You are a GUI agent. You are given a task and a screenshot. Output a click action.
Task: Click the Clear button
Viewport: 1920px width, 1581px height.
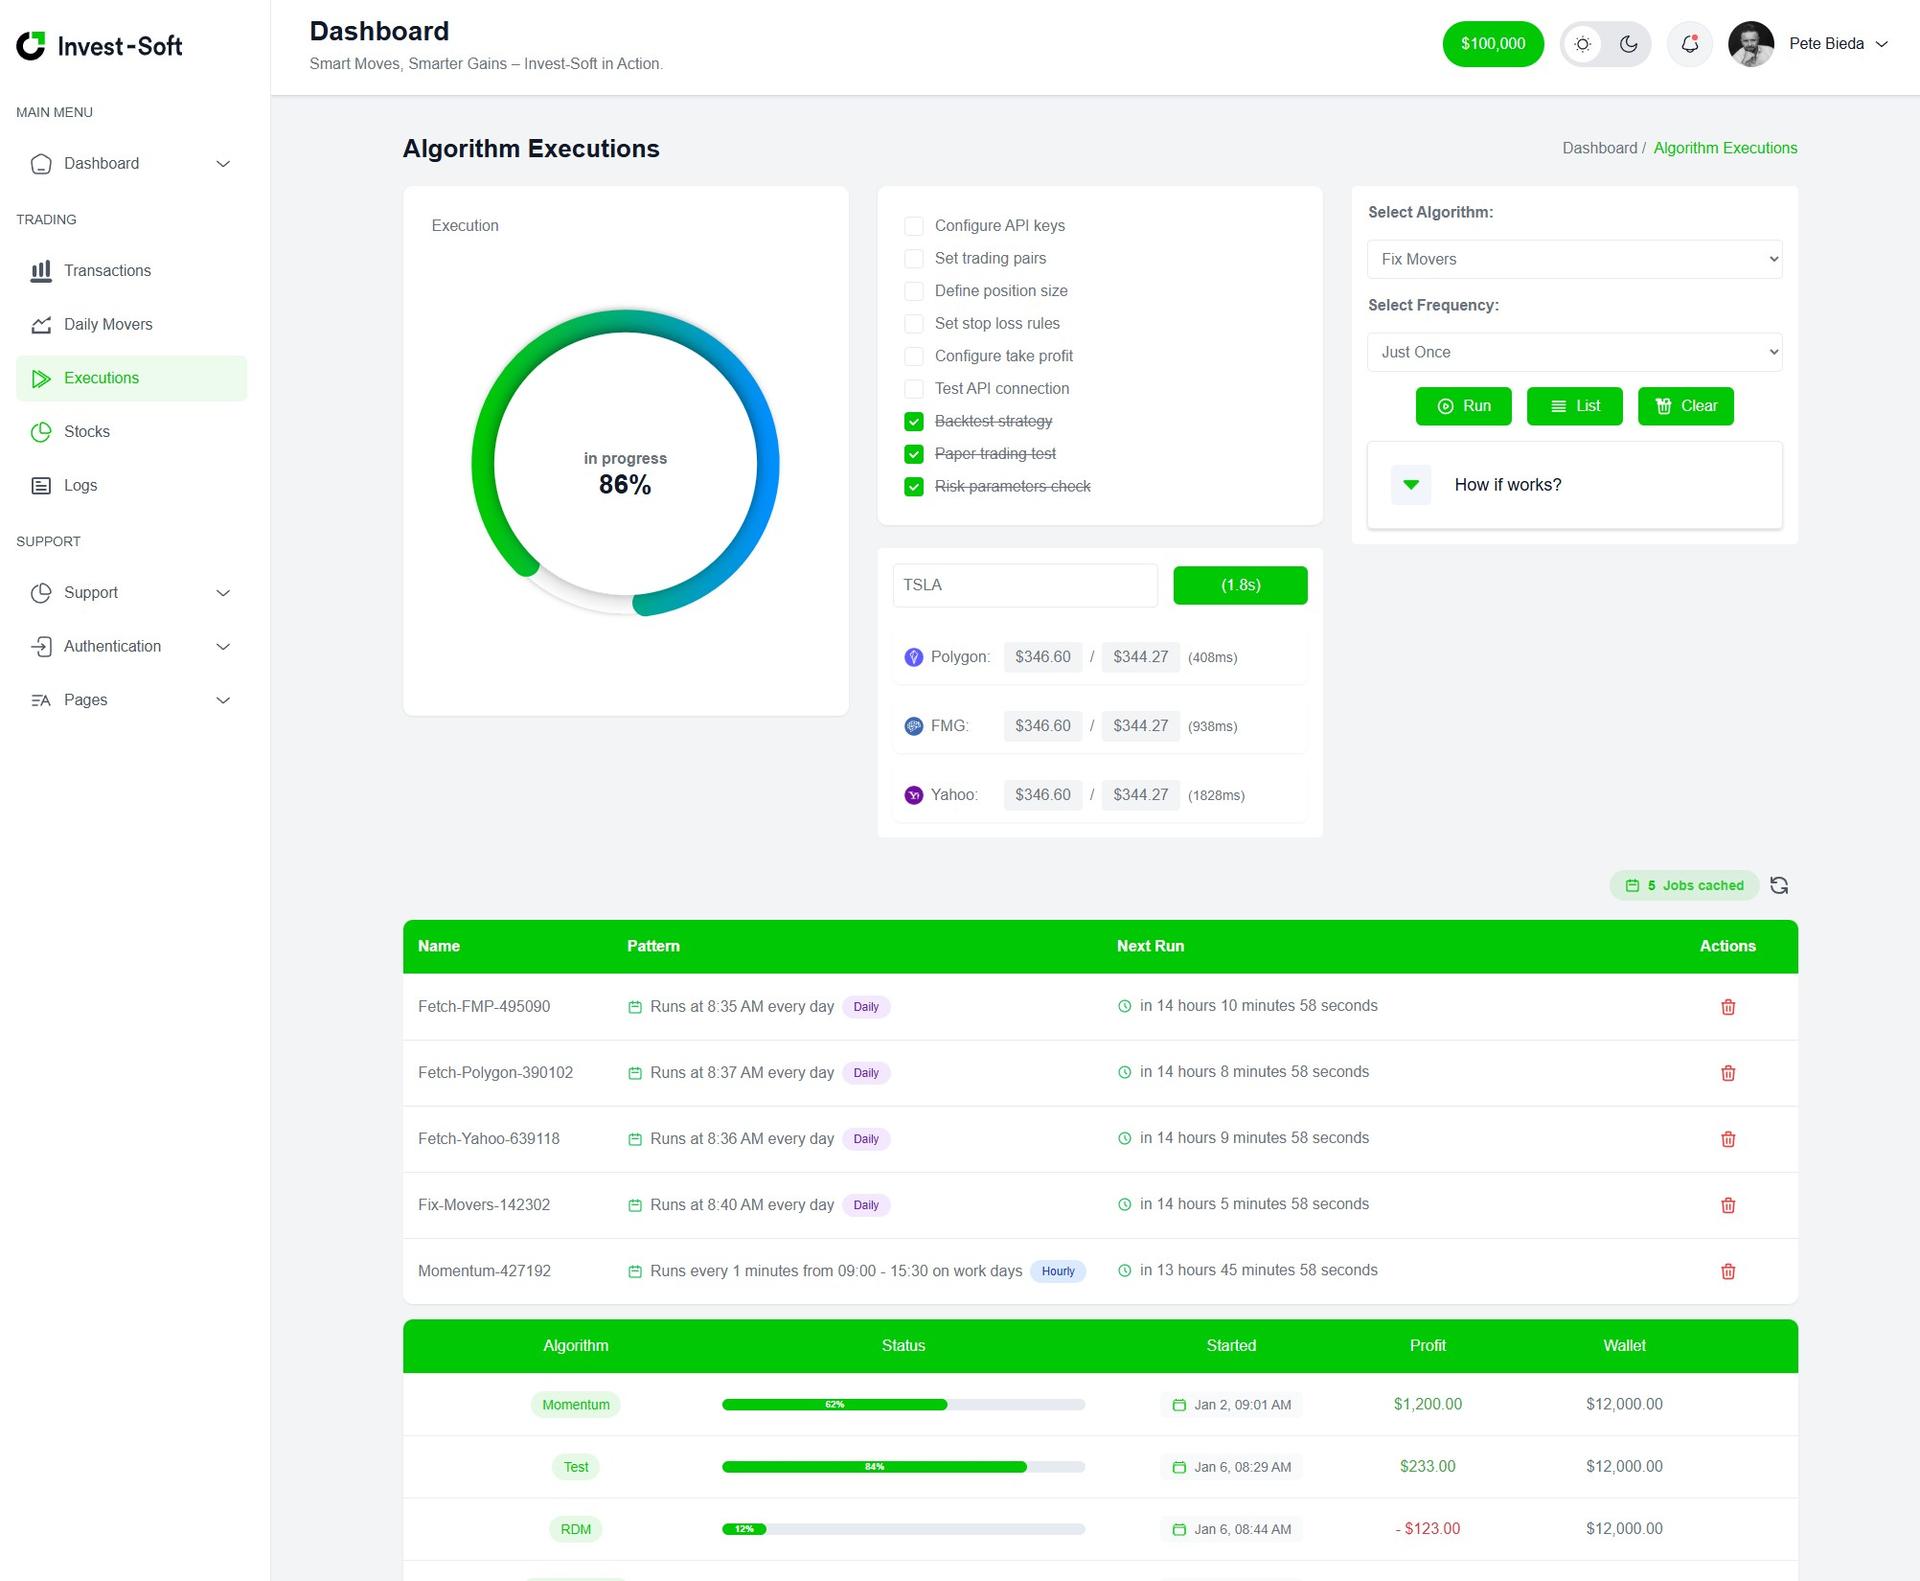click(1685, 406)
